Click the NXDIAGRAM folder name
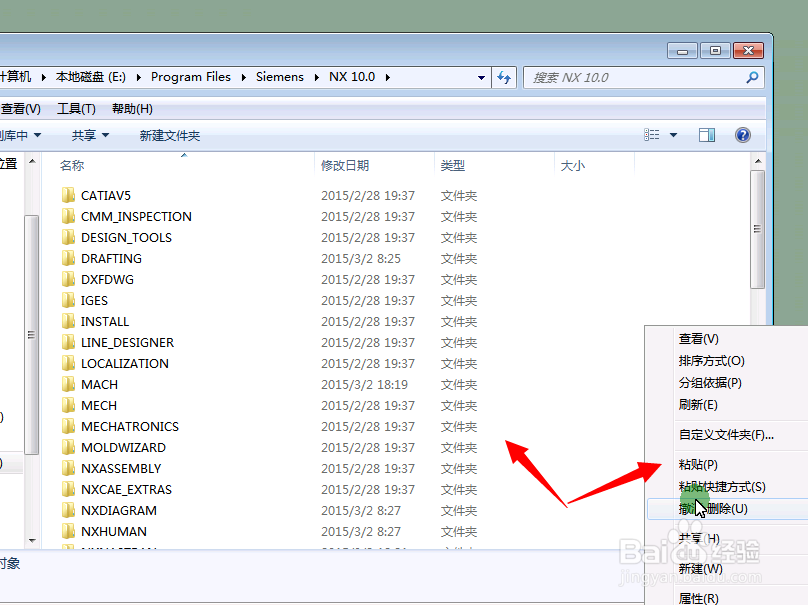This screenshot has height=605, width=808. (x=119, y=510)
